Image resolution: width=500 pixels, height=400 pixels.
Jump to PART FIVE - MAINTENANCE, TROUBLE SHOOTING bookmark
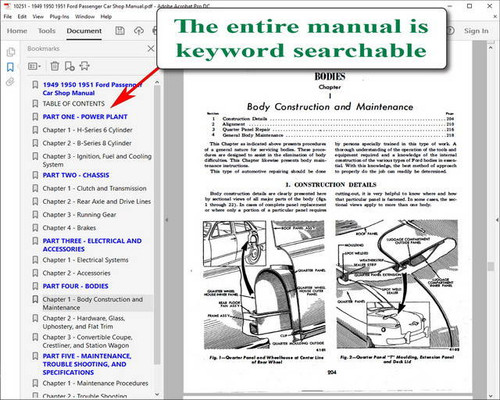(87, 364)
